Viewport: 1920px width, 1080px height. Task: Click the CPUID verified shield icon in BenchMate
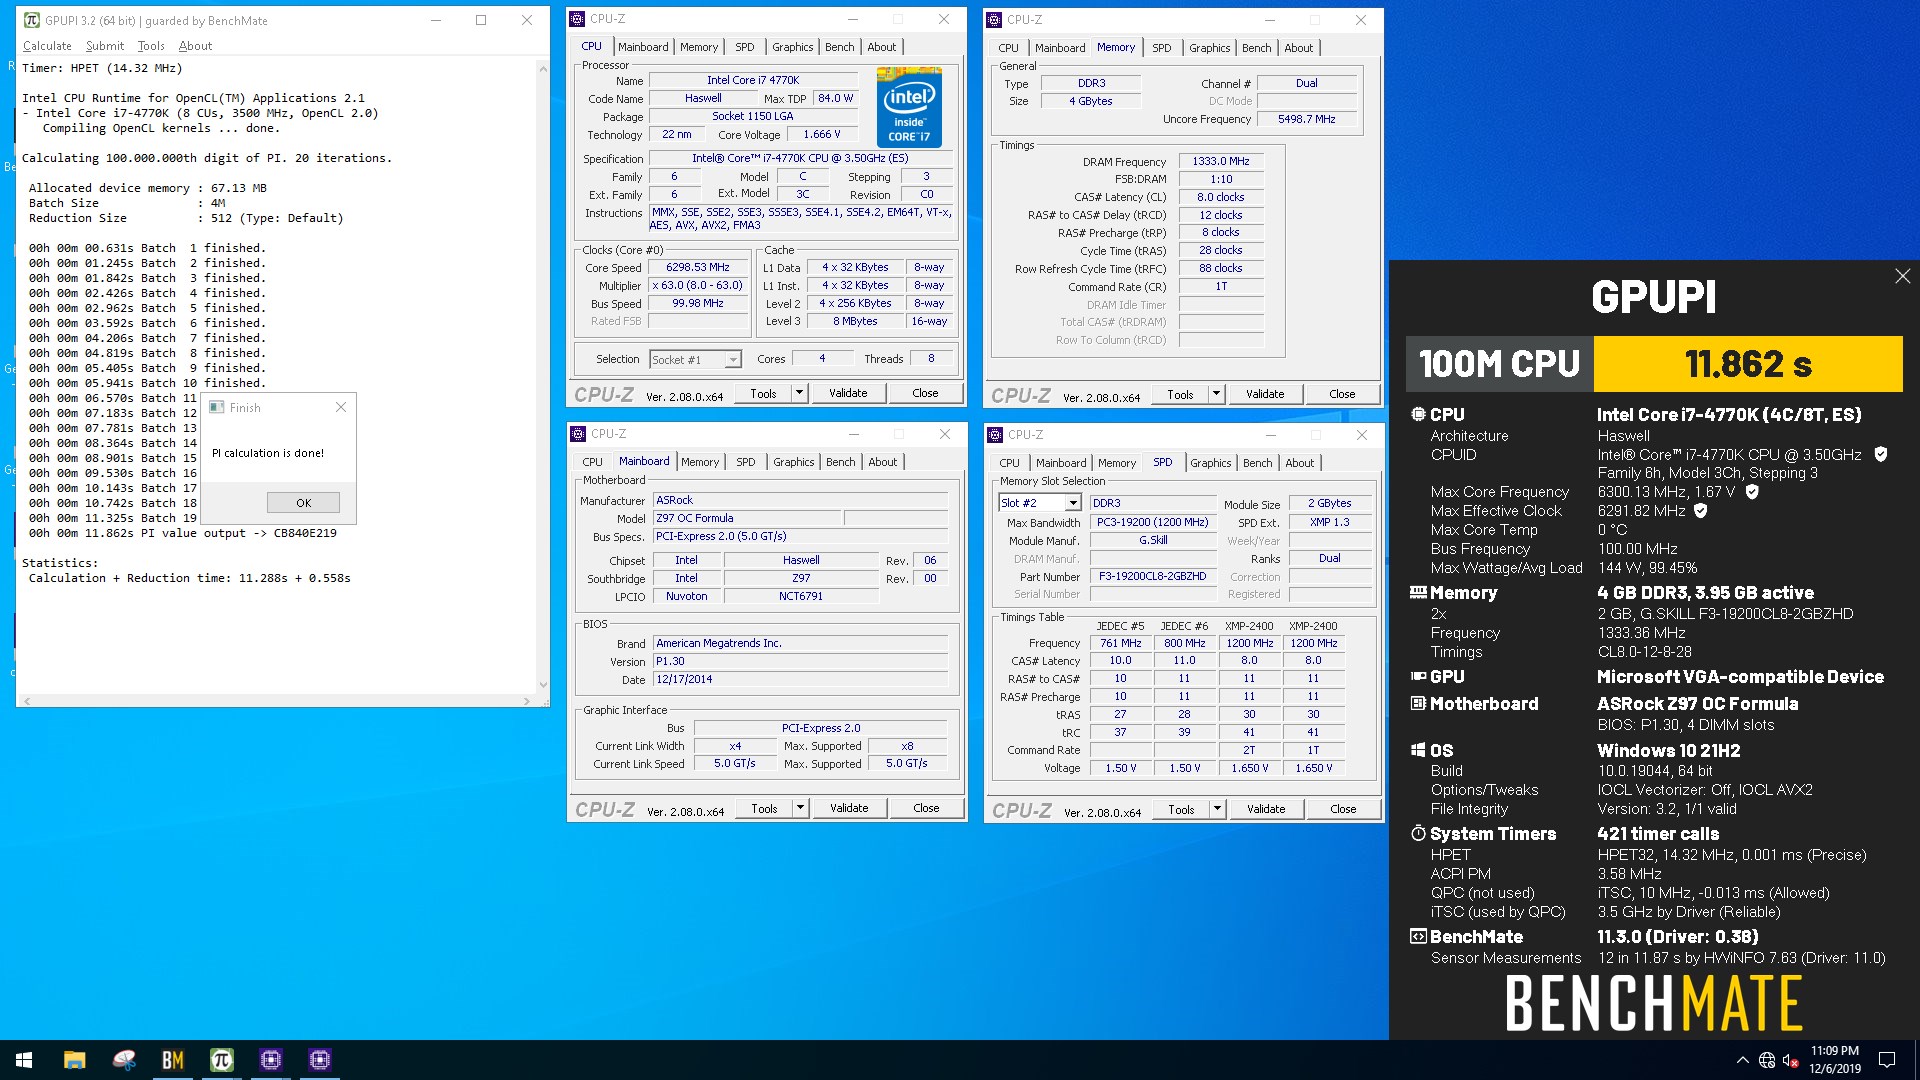[1880, 454]
